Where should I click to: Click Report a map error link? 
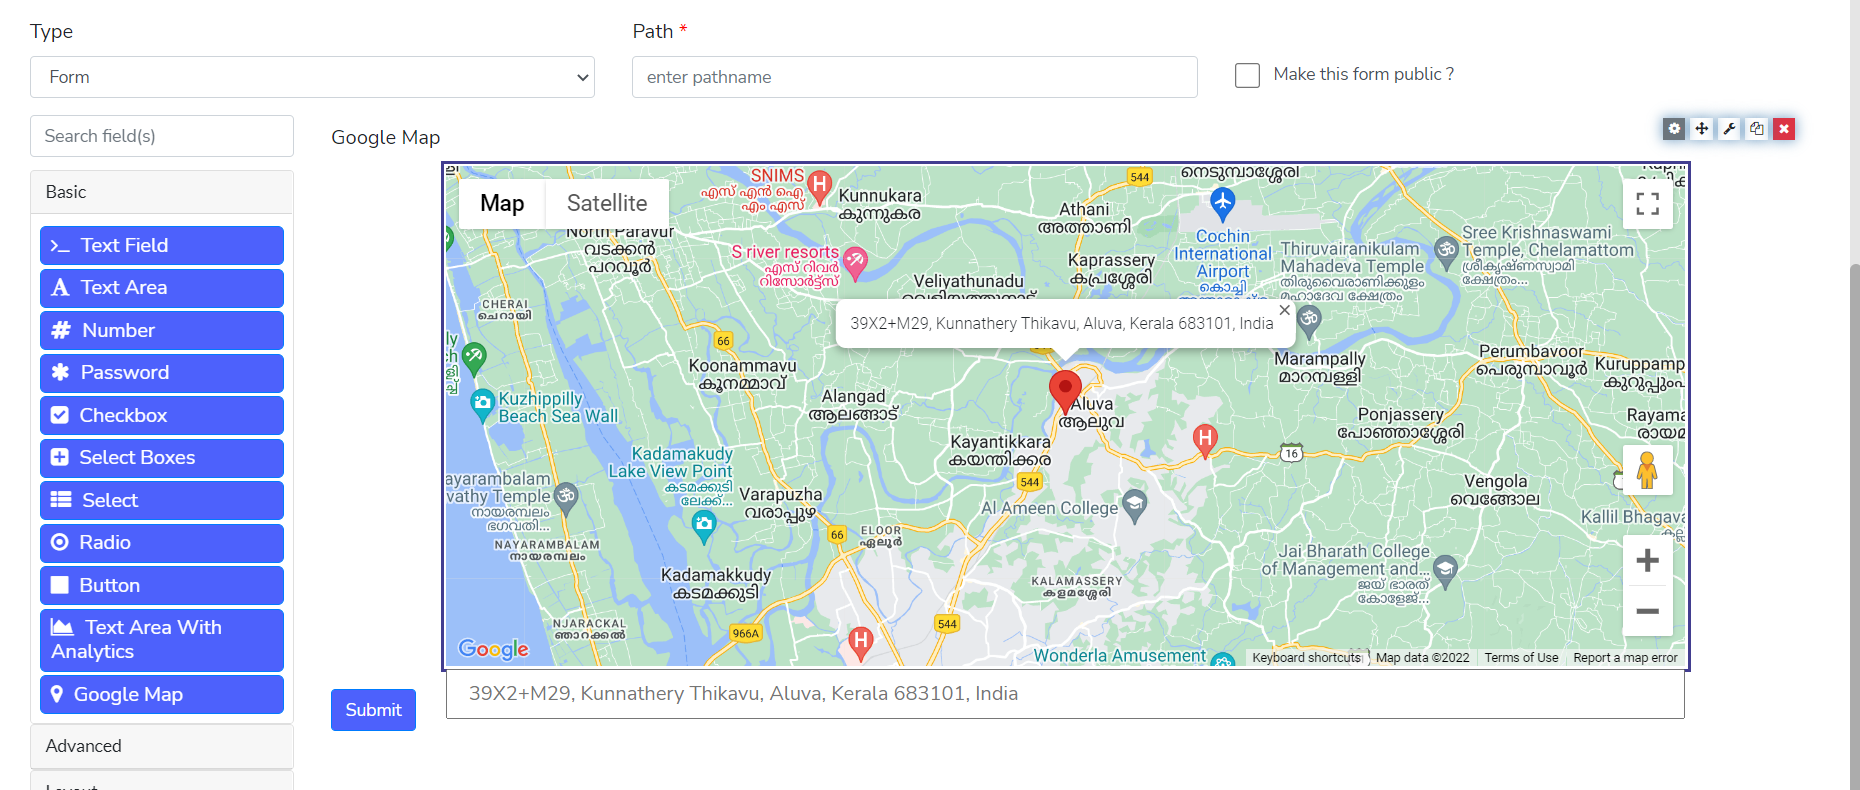coord(1625,658)
